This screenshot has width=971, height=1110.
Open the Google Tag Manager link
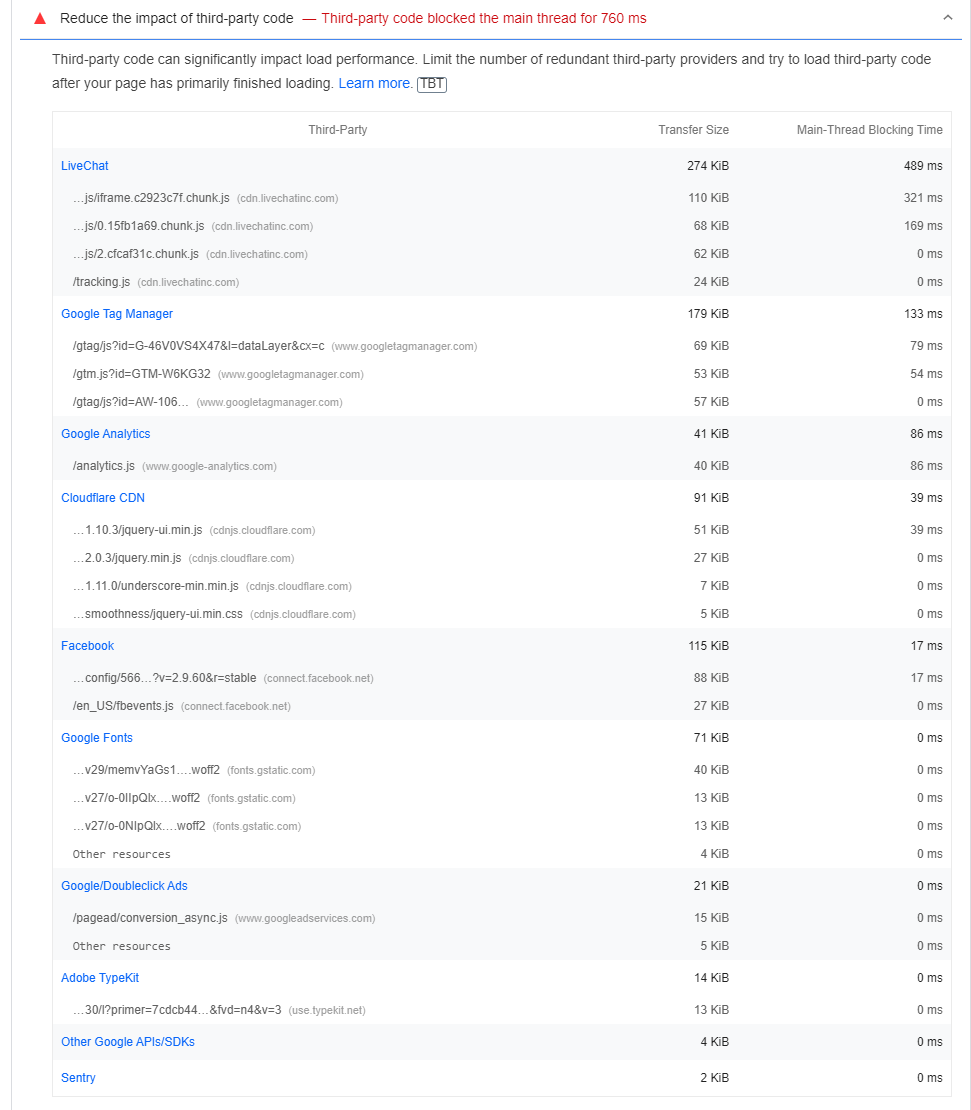pos(117,313)
